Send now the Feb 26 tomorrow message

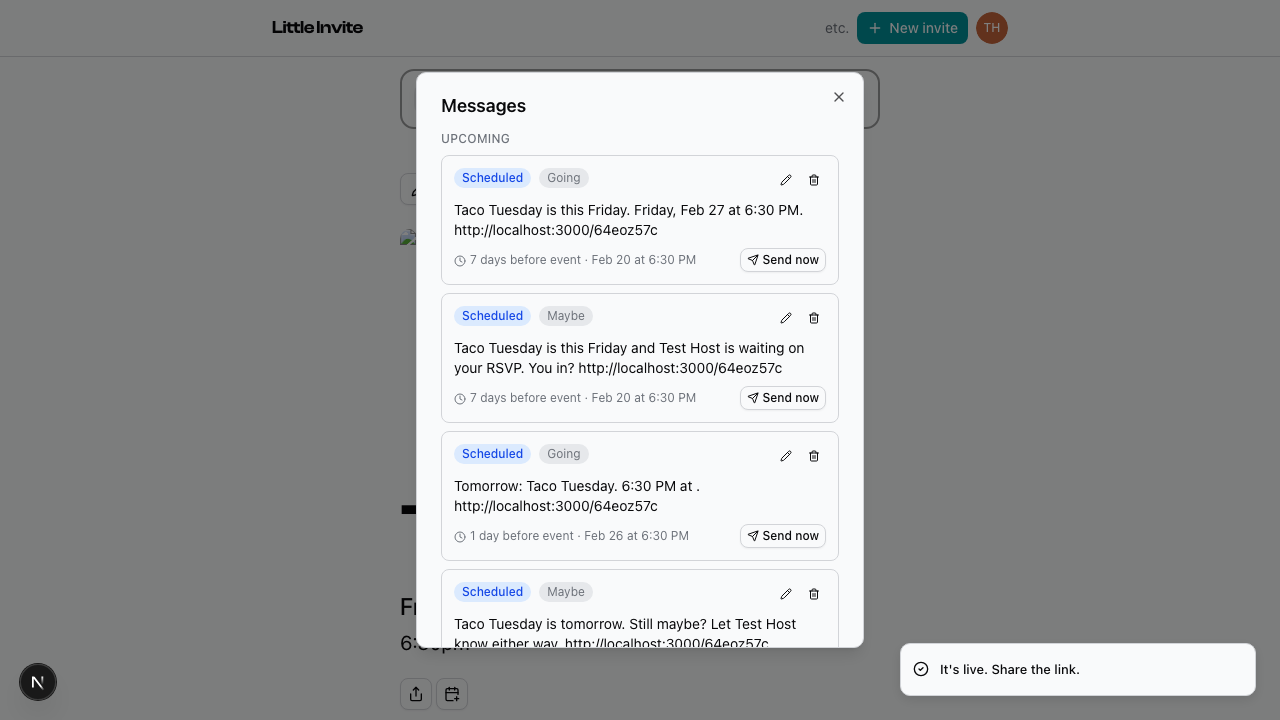coord(783,536)
